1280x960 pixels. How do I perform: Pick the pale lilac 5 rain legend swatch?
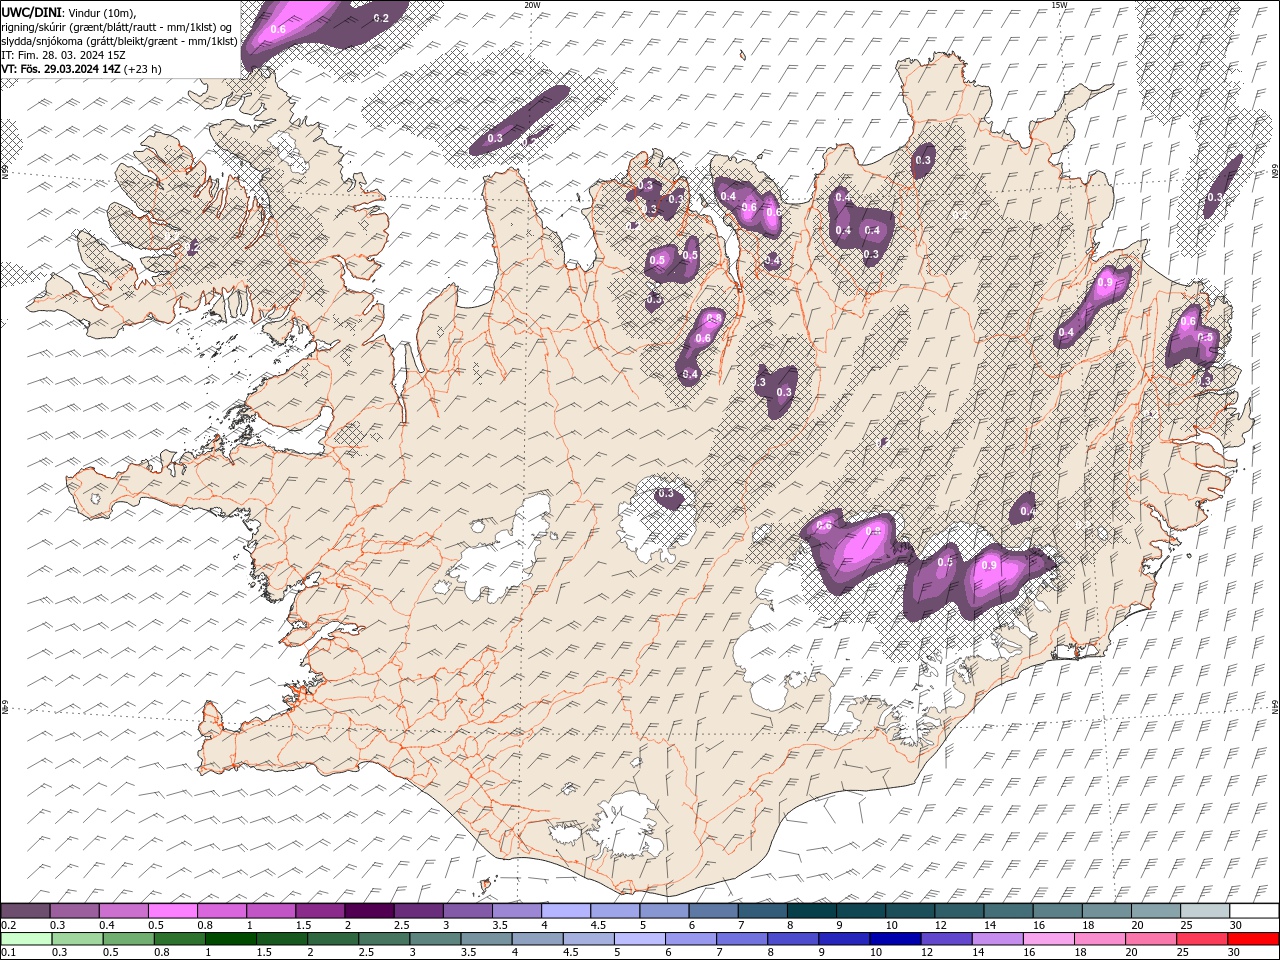click(639, 939)
